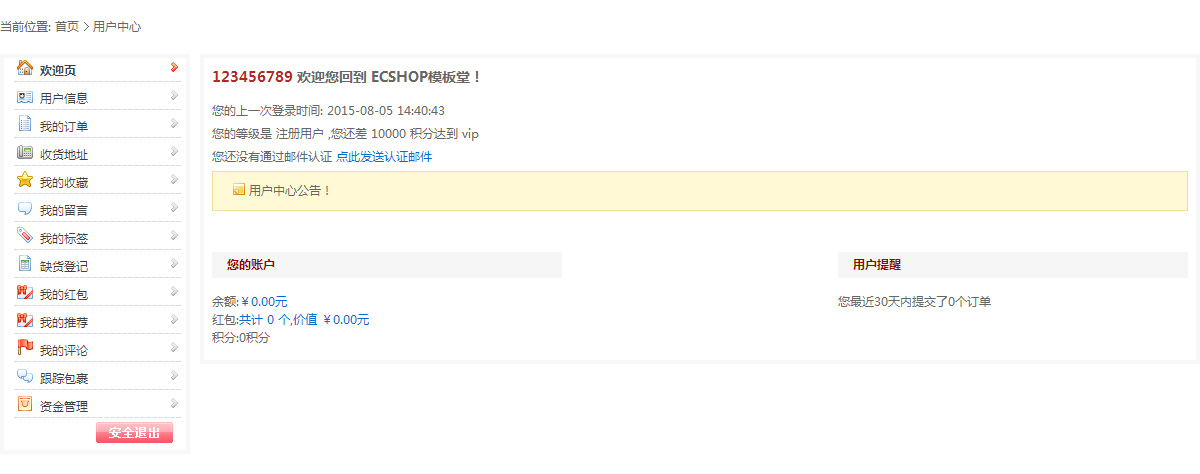Image resolution: width=1200 pixels, height=474 pixels.
Task: Click the document icon next to 我的订单
Action: coord(25,124)
